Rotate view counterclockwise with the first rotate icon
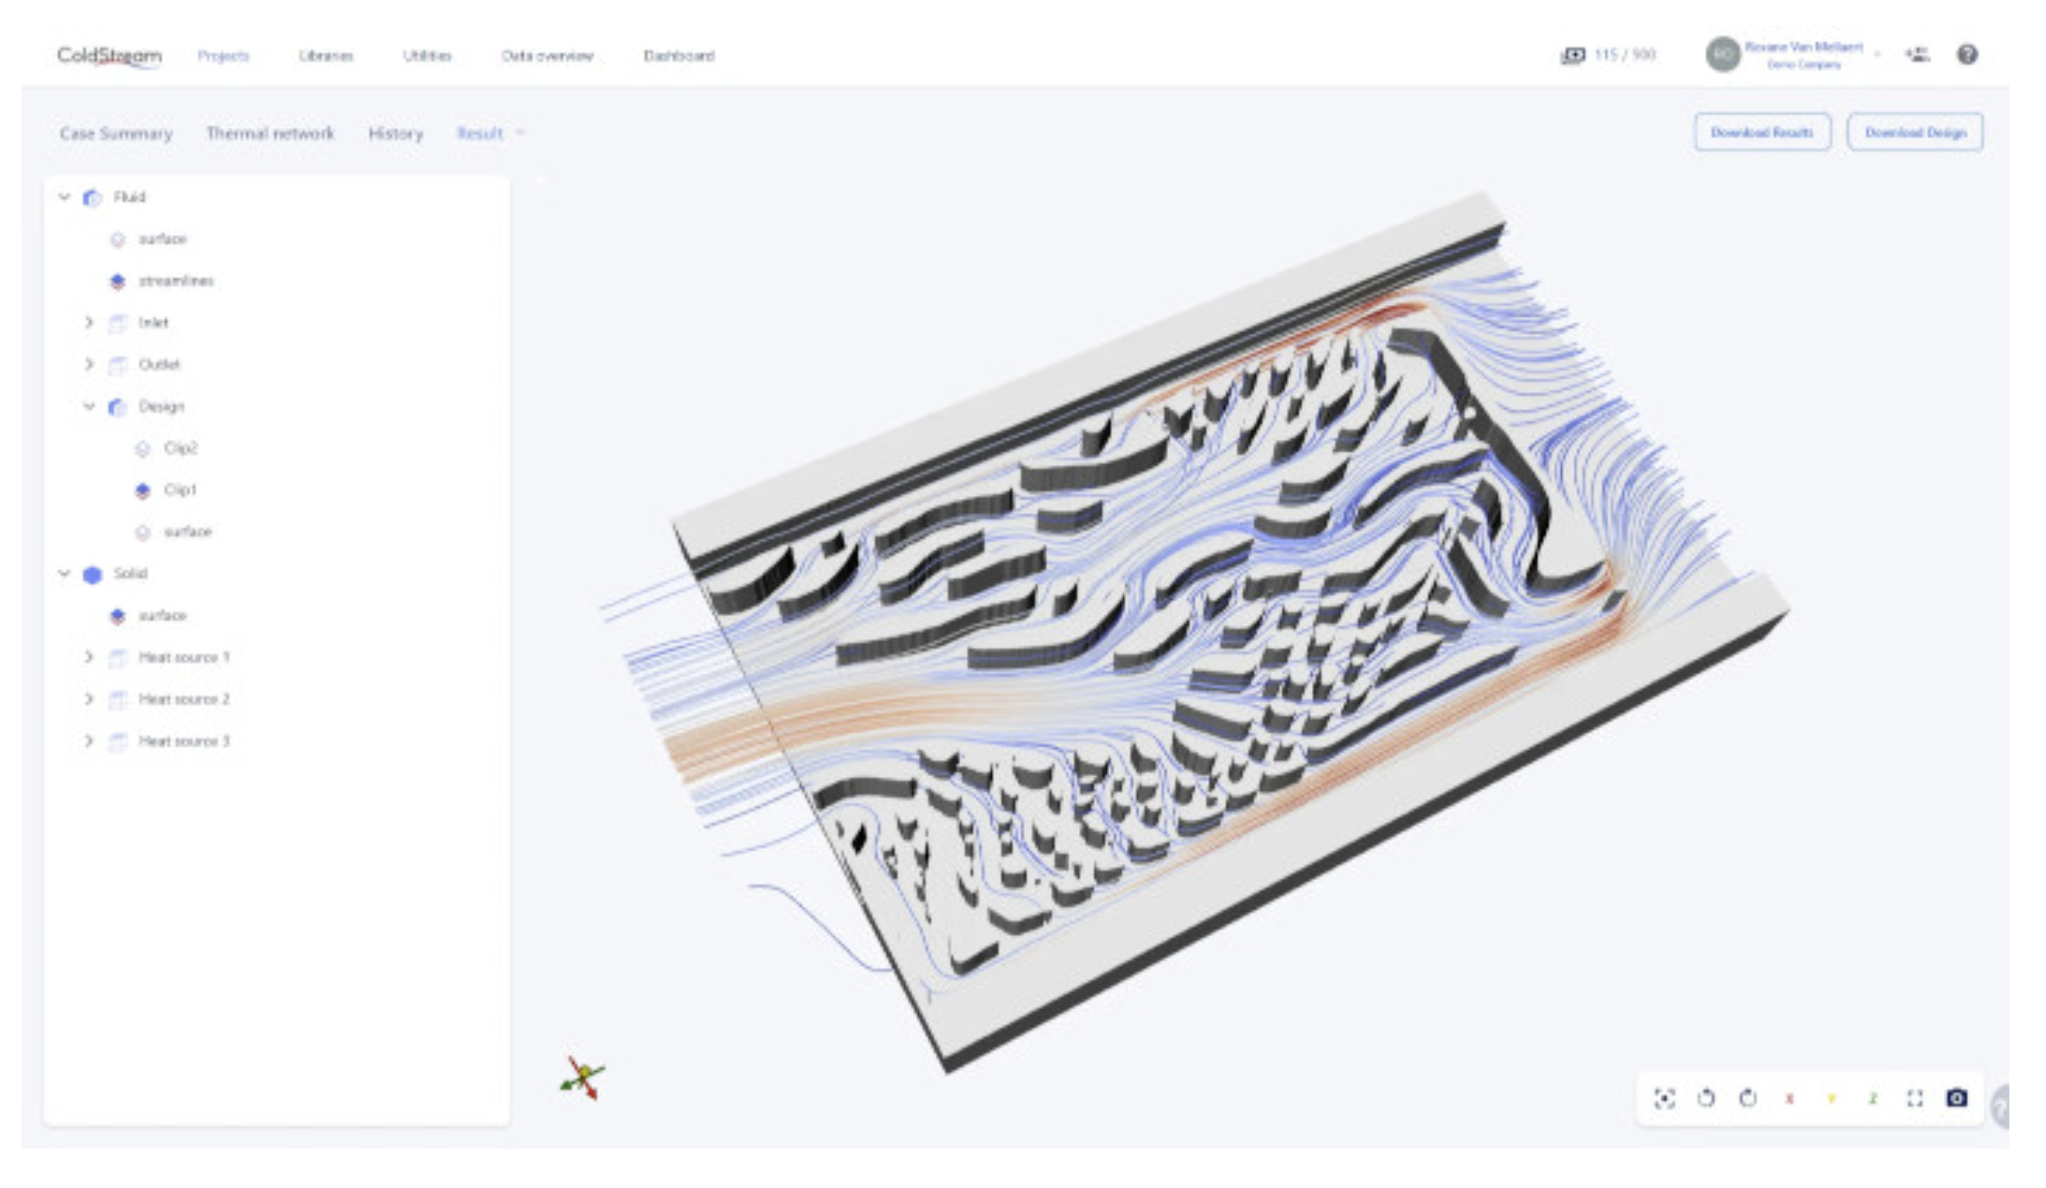2046x1188 pixels. 1706,1098
